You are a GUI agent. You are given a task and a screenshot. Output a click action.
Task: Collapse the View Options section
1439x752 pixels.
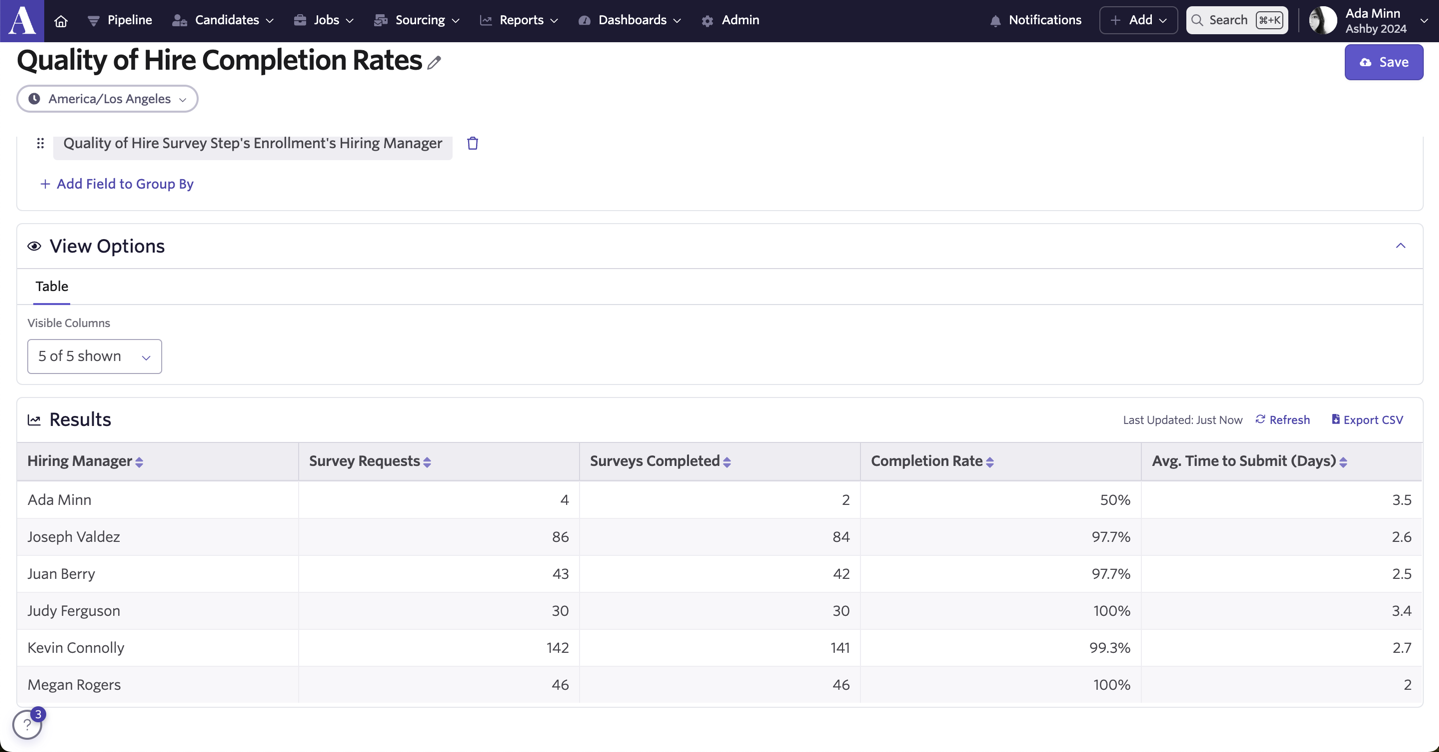click(1400, 246)
